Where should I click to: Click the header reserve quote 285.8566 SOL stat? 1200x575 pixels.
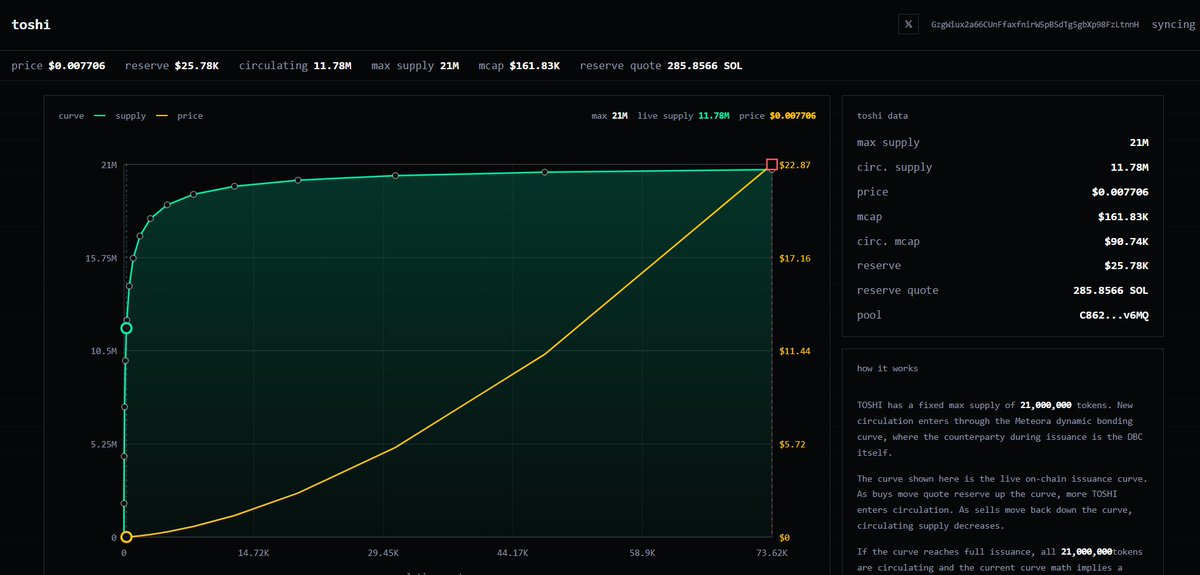click(x=661, y=66)
